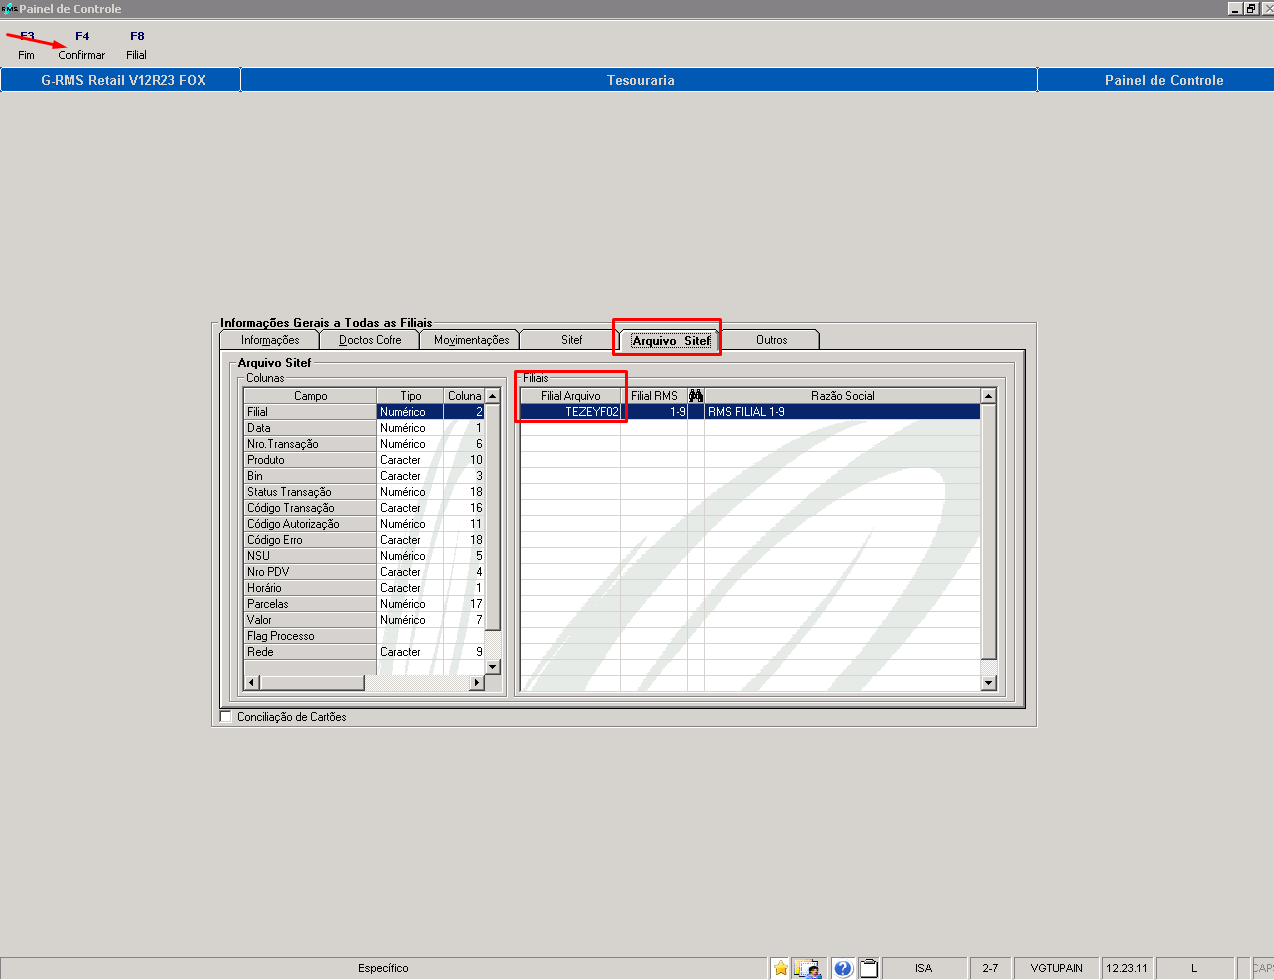Select the Nro PDV field row

coord(310,572)
